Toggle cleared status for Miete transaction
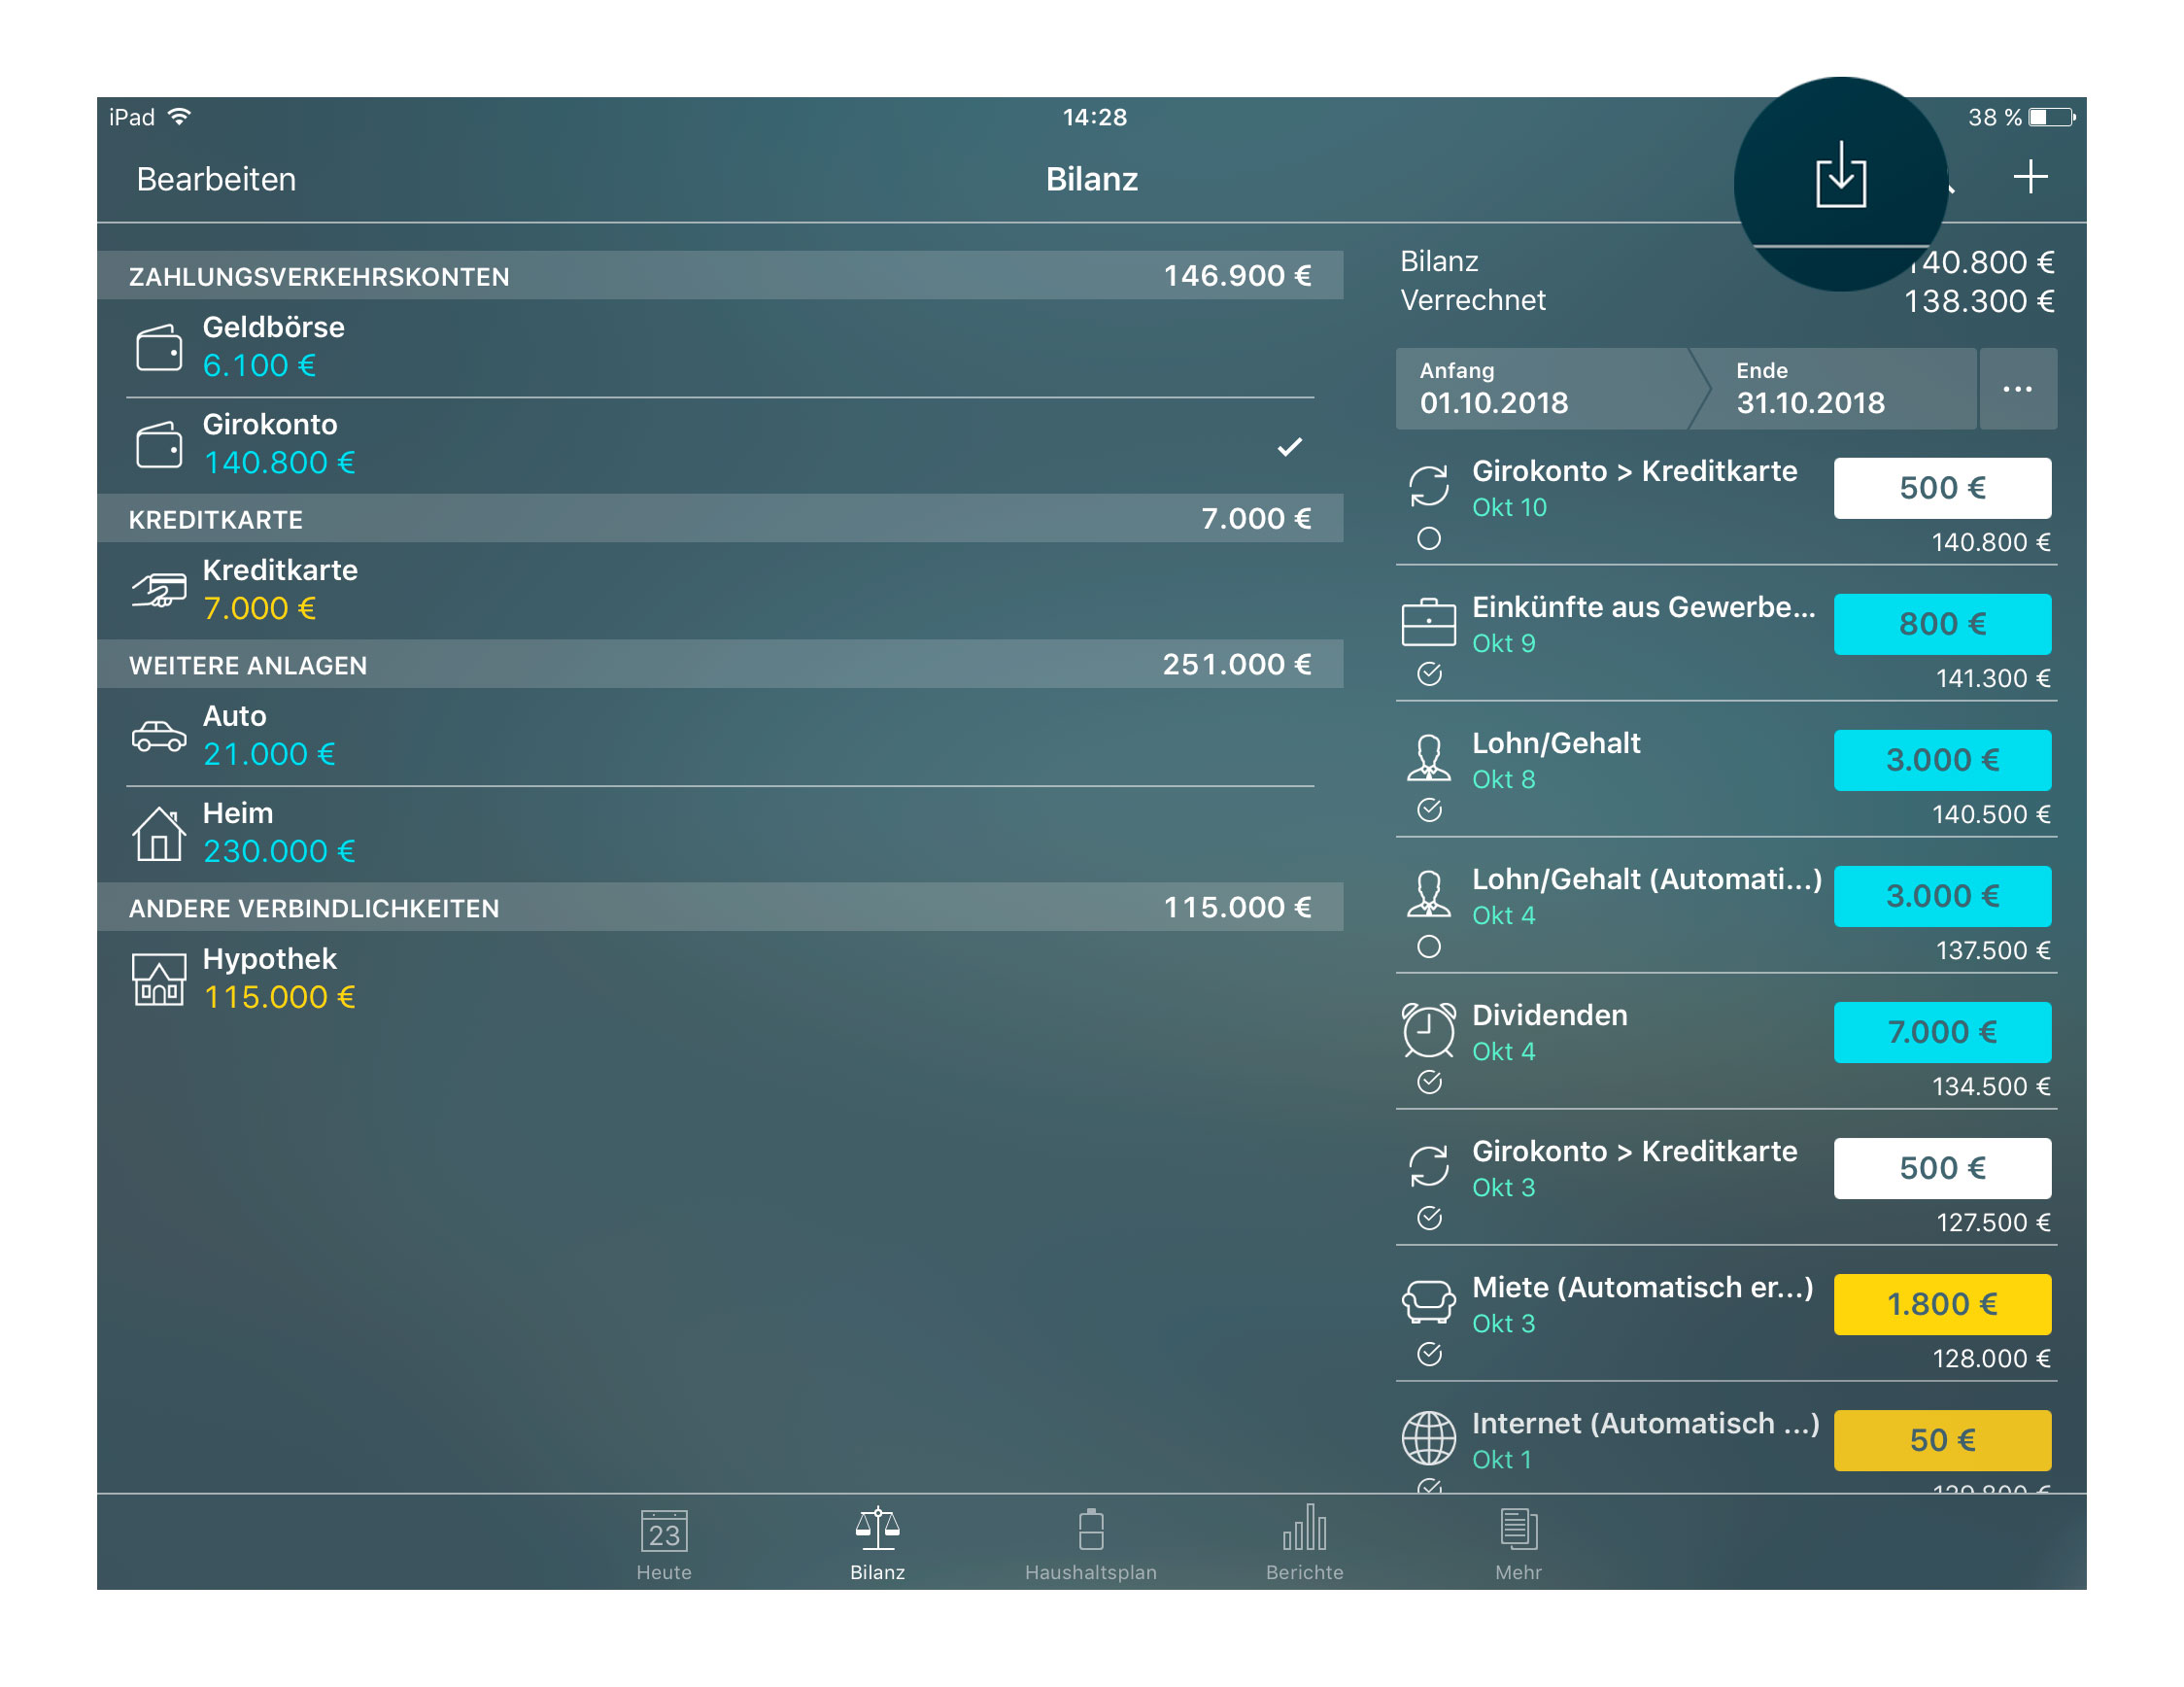Image resolution: width=2184 pixels, height=1687 pixels. tap(1429, 1354)
